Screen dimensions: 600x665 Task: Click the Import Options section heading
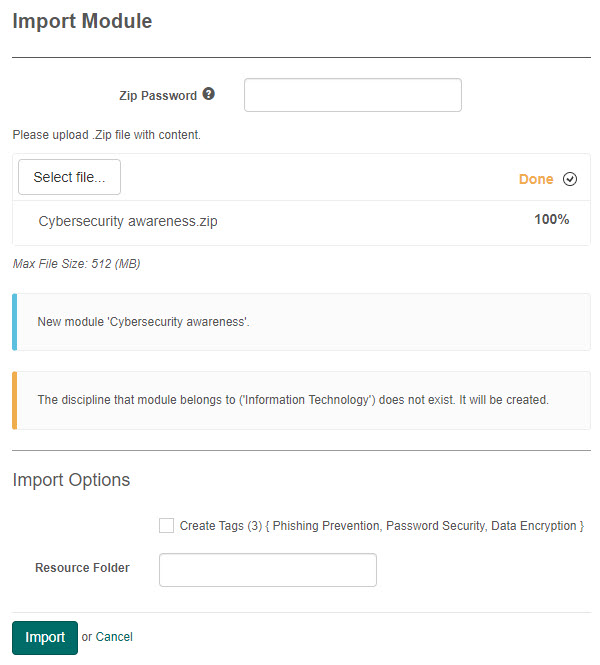click(71, 480)
